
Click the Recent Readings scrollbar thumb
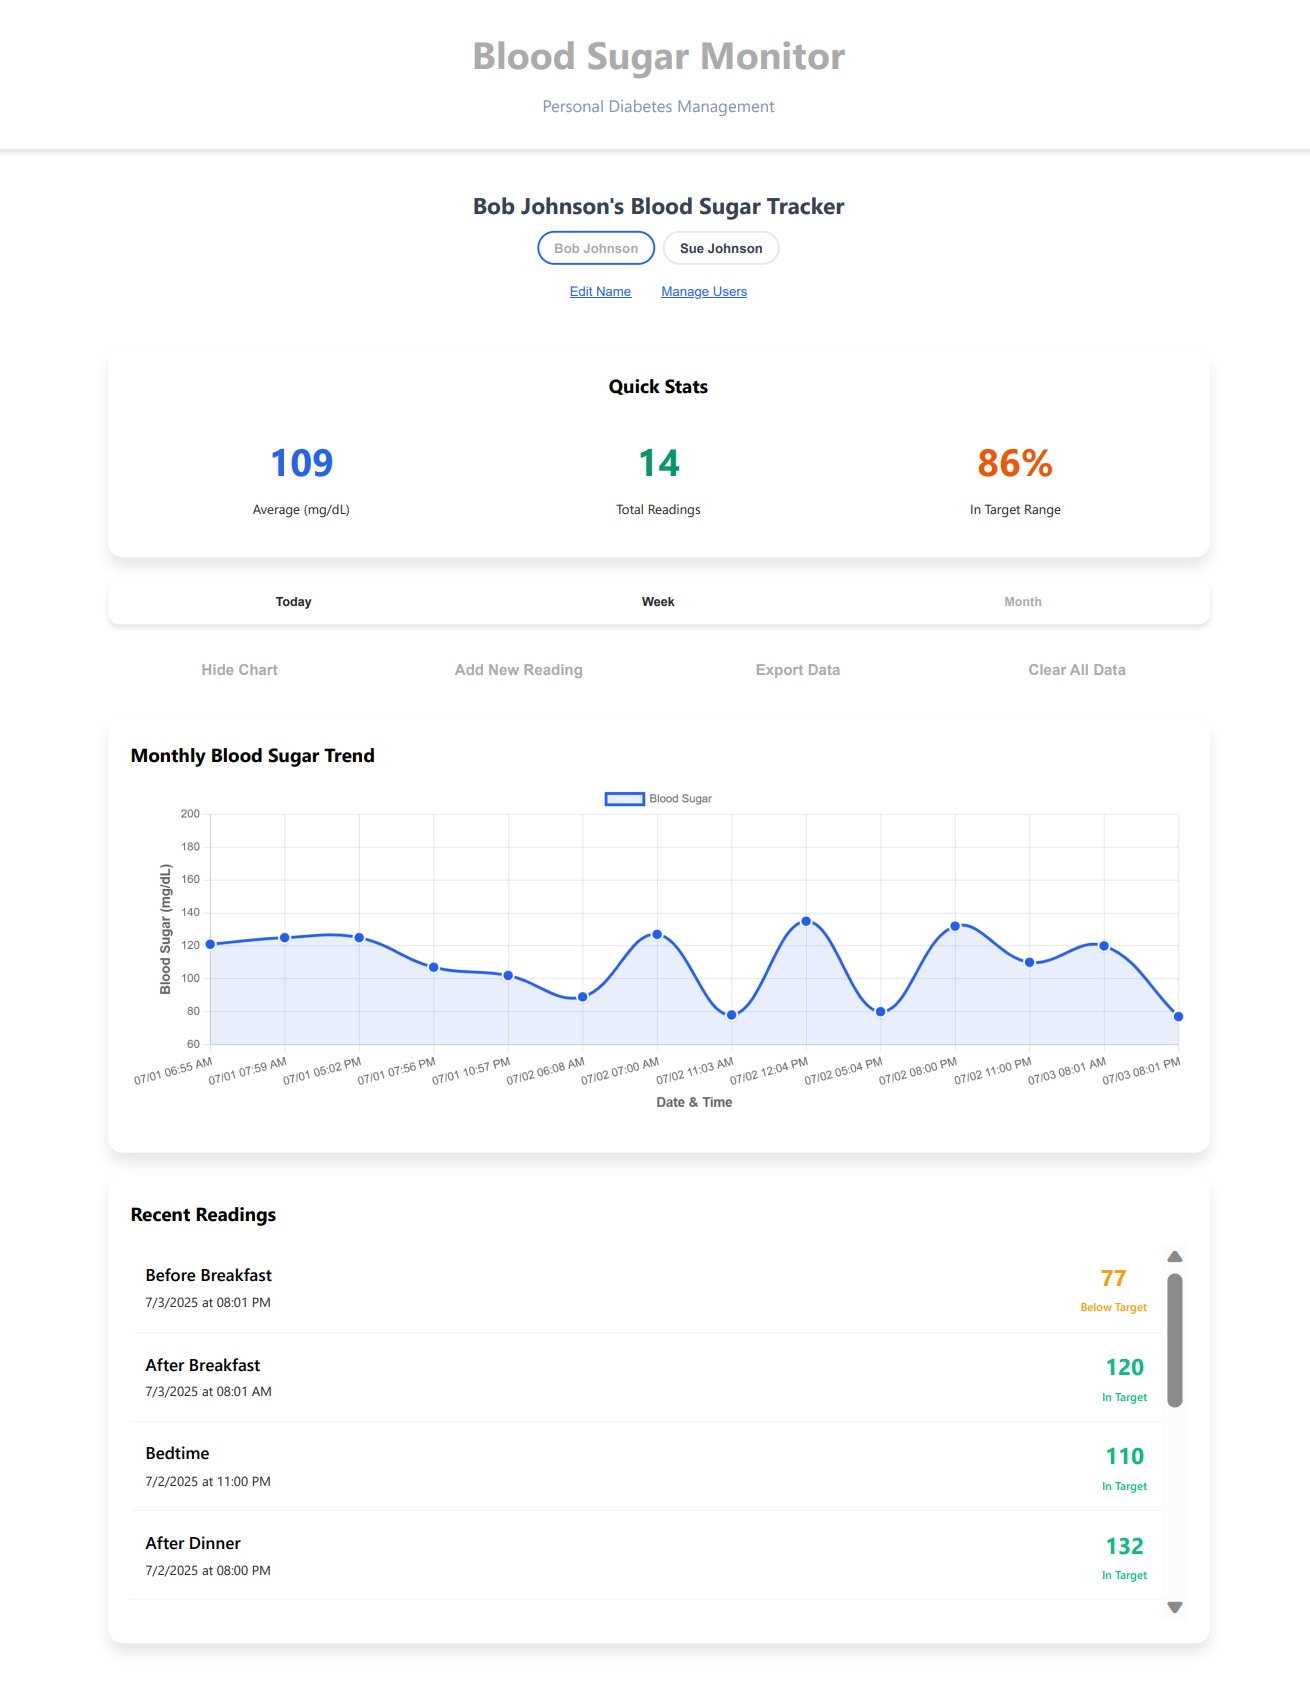(1175, 1340)
